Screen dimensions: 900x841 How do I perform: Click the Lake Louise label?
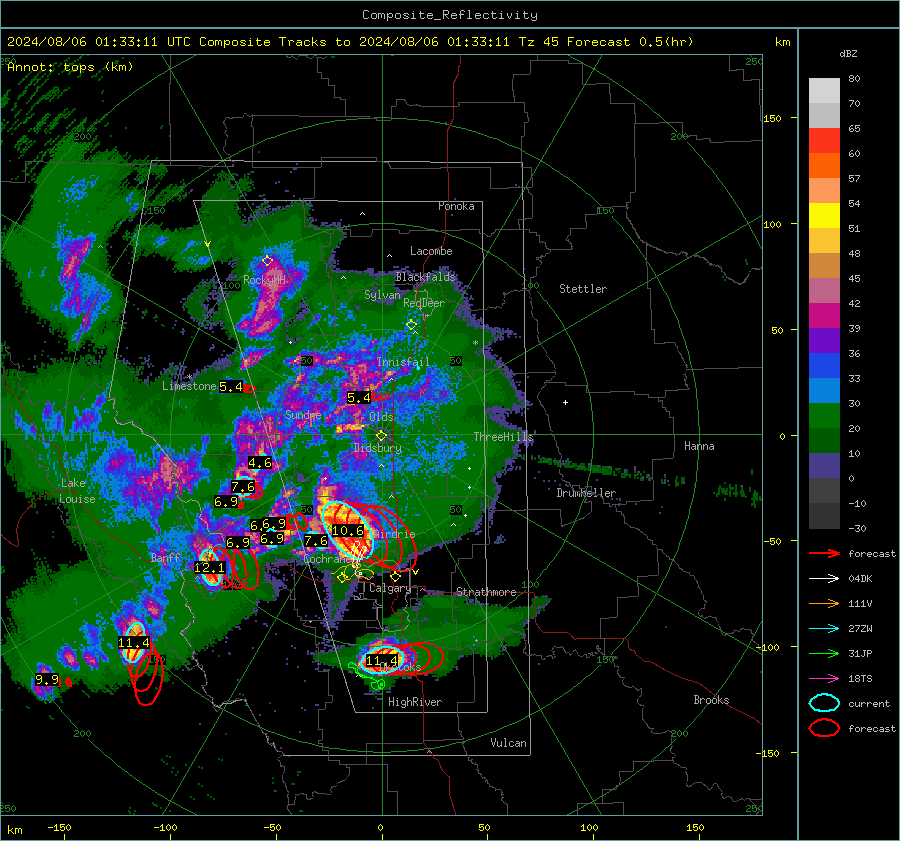(77, 491)
